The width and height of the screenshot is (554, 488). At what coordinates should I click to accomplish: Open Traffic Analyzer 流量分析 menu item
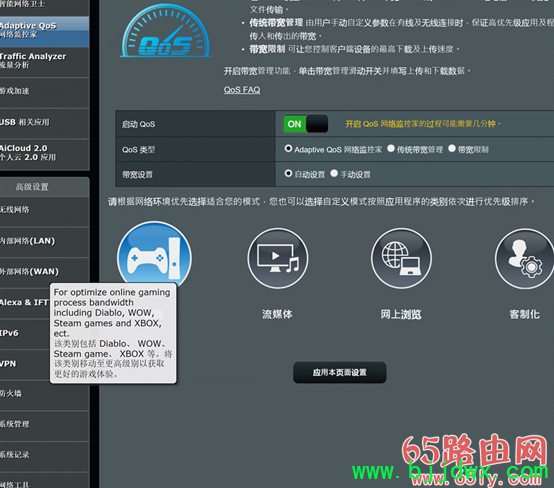tap(44, 62)
